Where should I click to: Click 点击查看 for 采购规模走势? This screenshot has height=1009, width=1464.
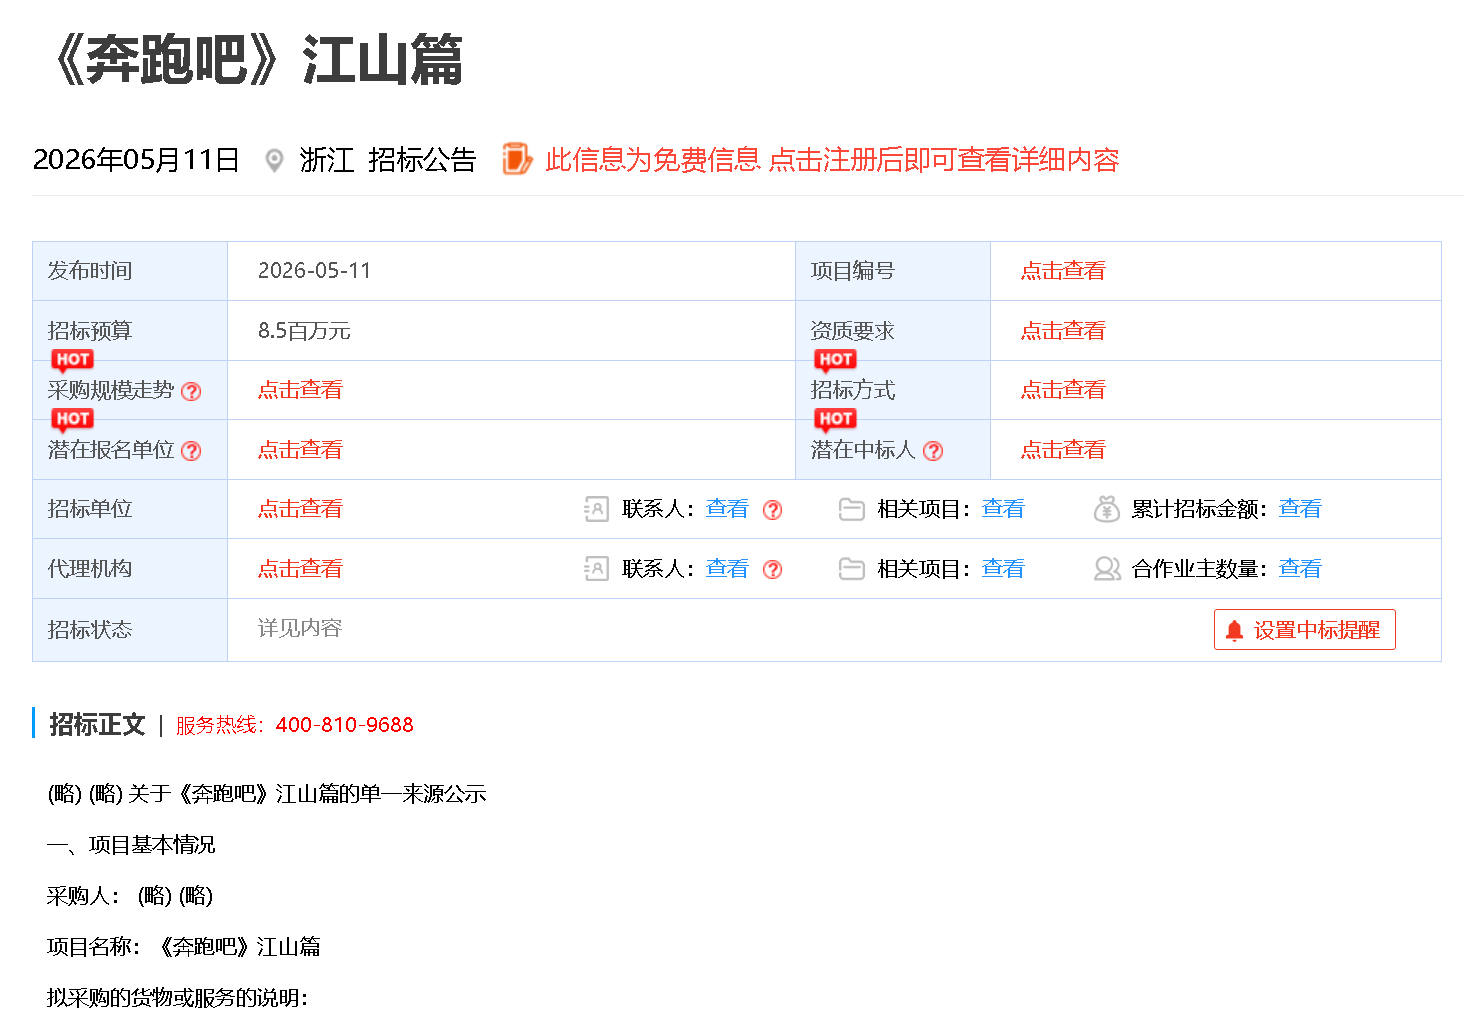pyautogui.click(x=300, y=390)
